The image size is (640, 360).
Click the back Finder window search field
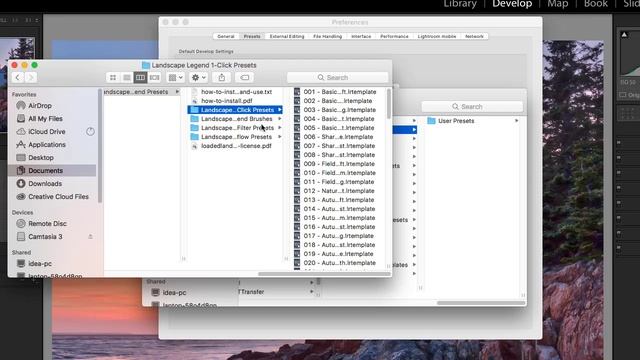coord(472,107)
